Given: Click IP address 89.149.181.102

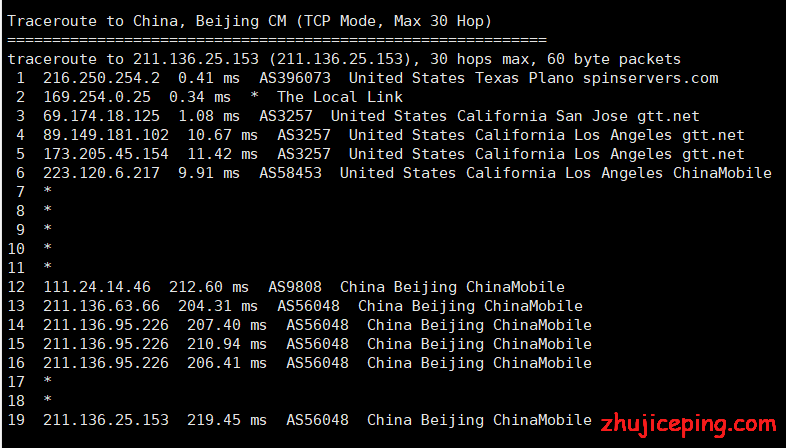Looking at the screenshot, I should [106, 135].
